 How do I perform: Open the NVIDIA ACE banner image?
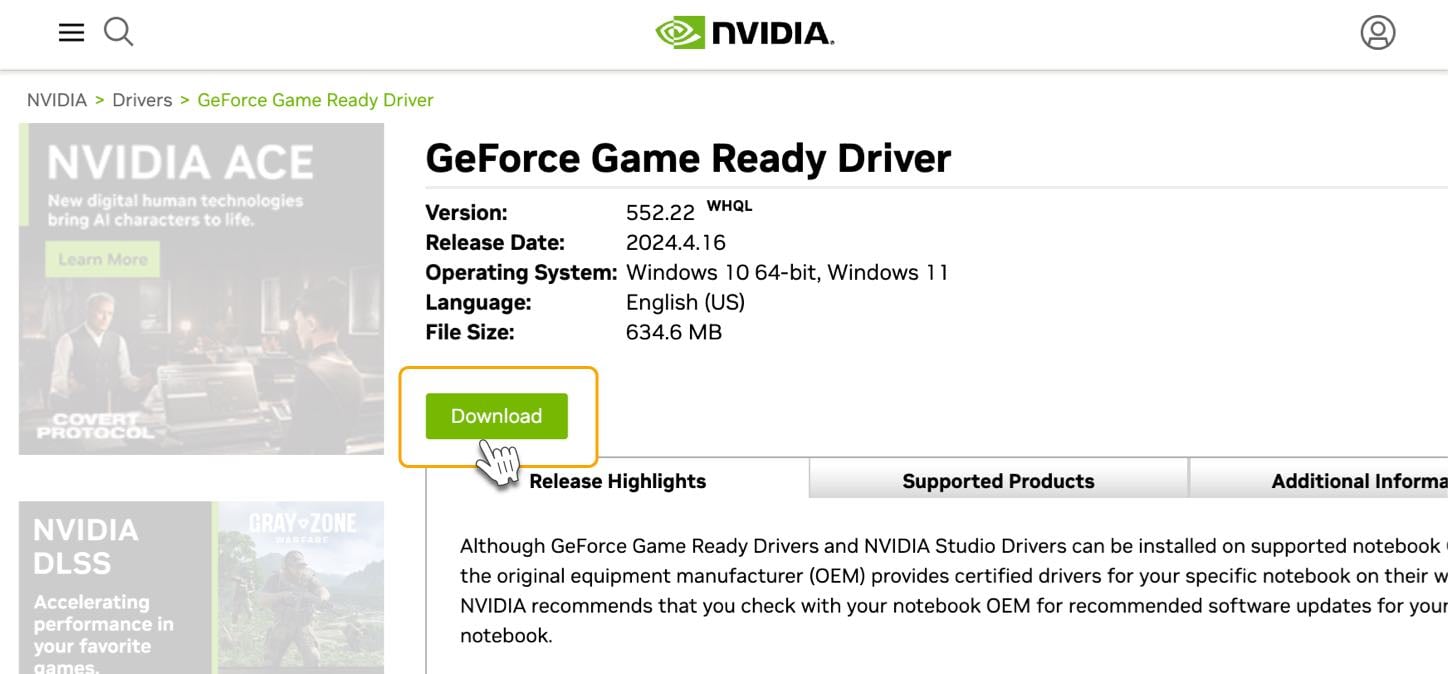pos(201,288)
